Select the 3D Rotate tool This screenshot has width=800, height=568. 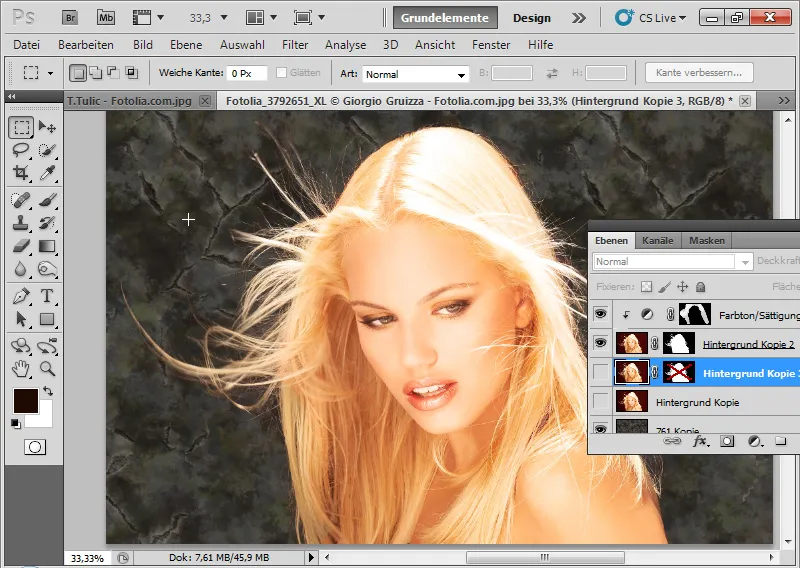coord(21,346)
